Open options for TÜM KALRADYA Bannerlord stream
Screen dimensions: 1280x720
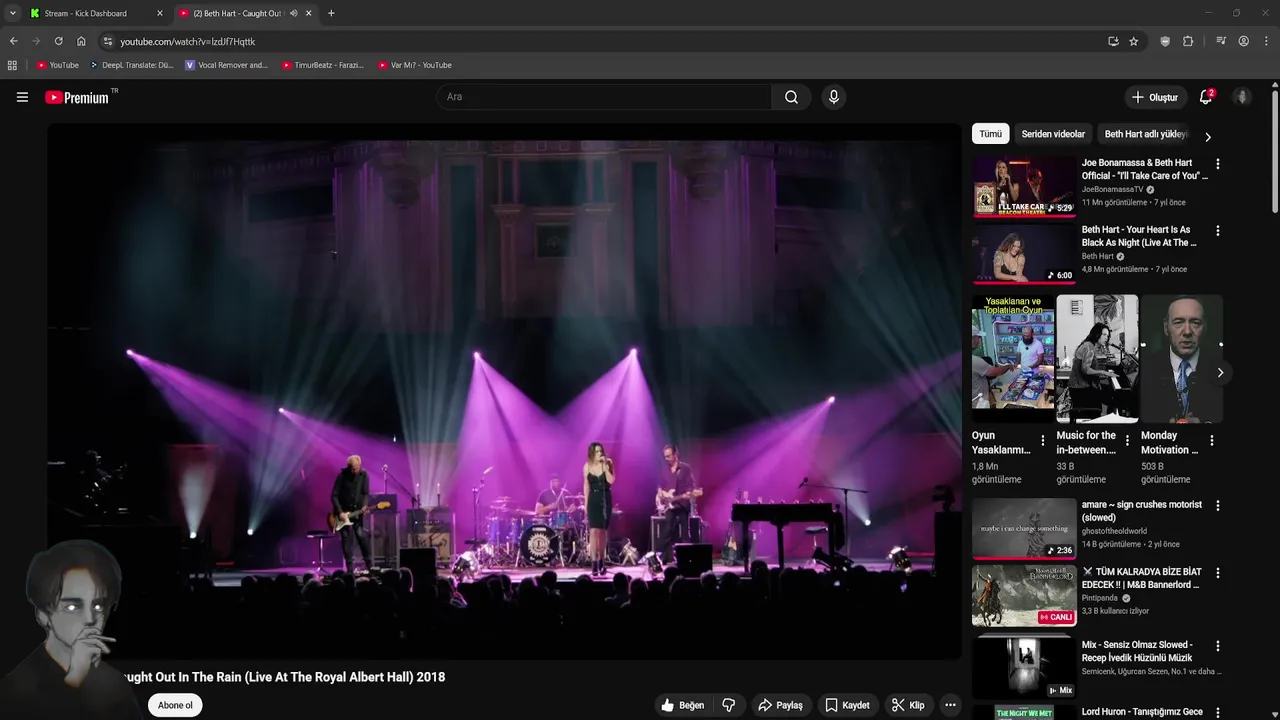(x=1217, y=573)
